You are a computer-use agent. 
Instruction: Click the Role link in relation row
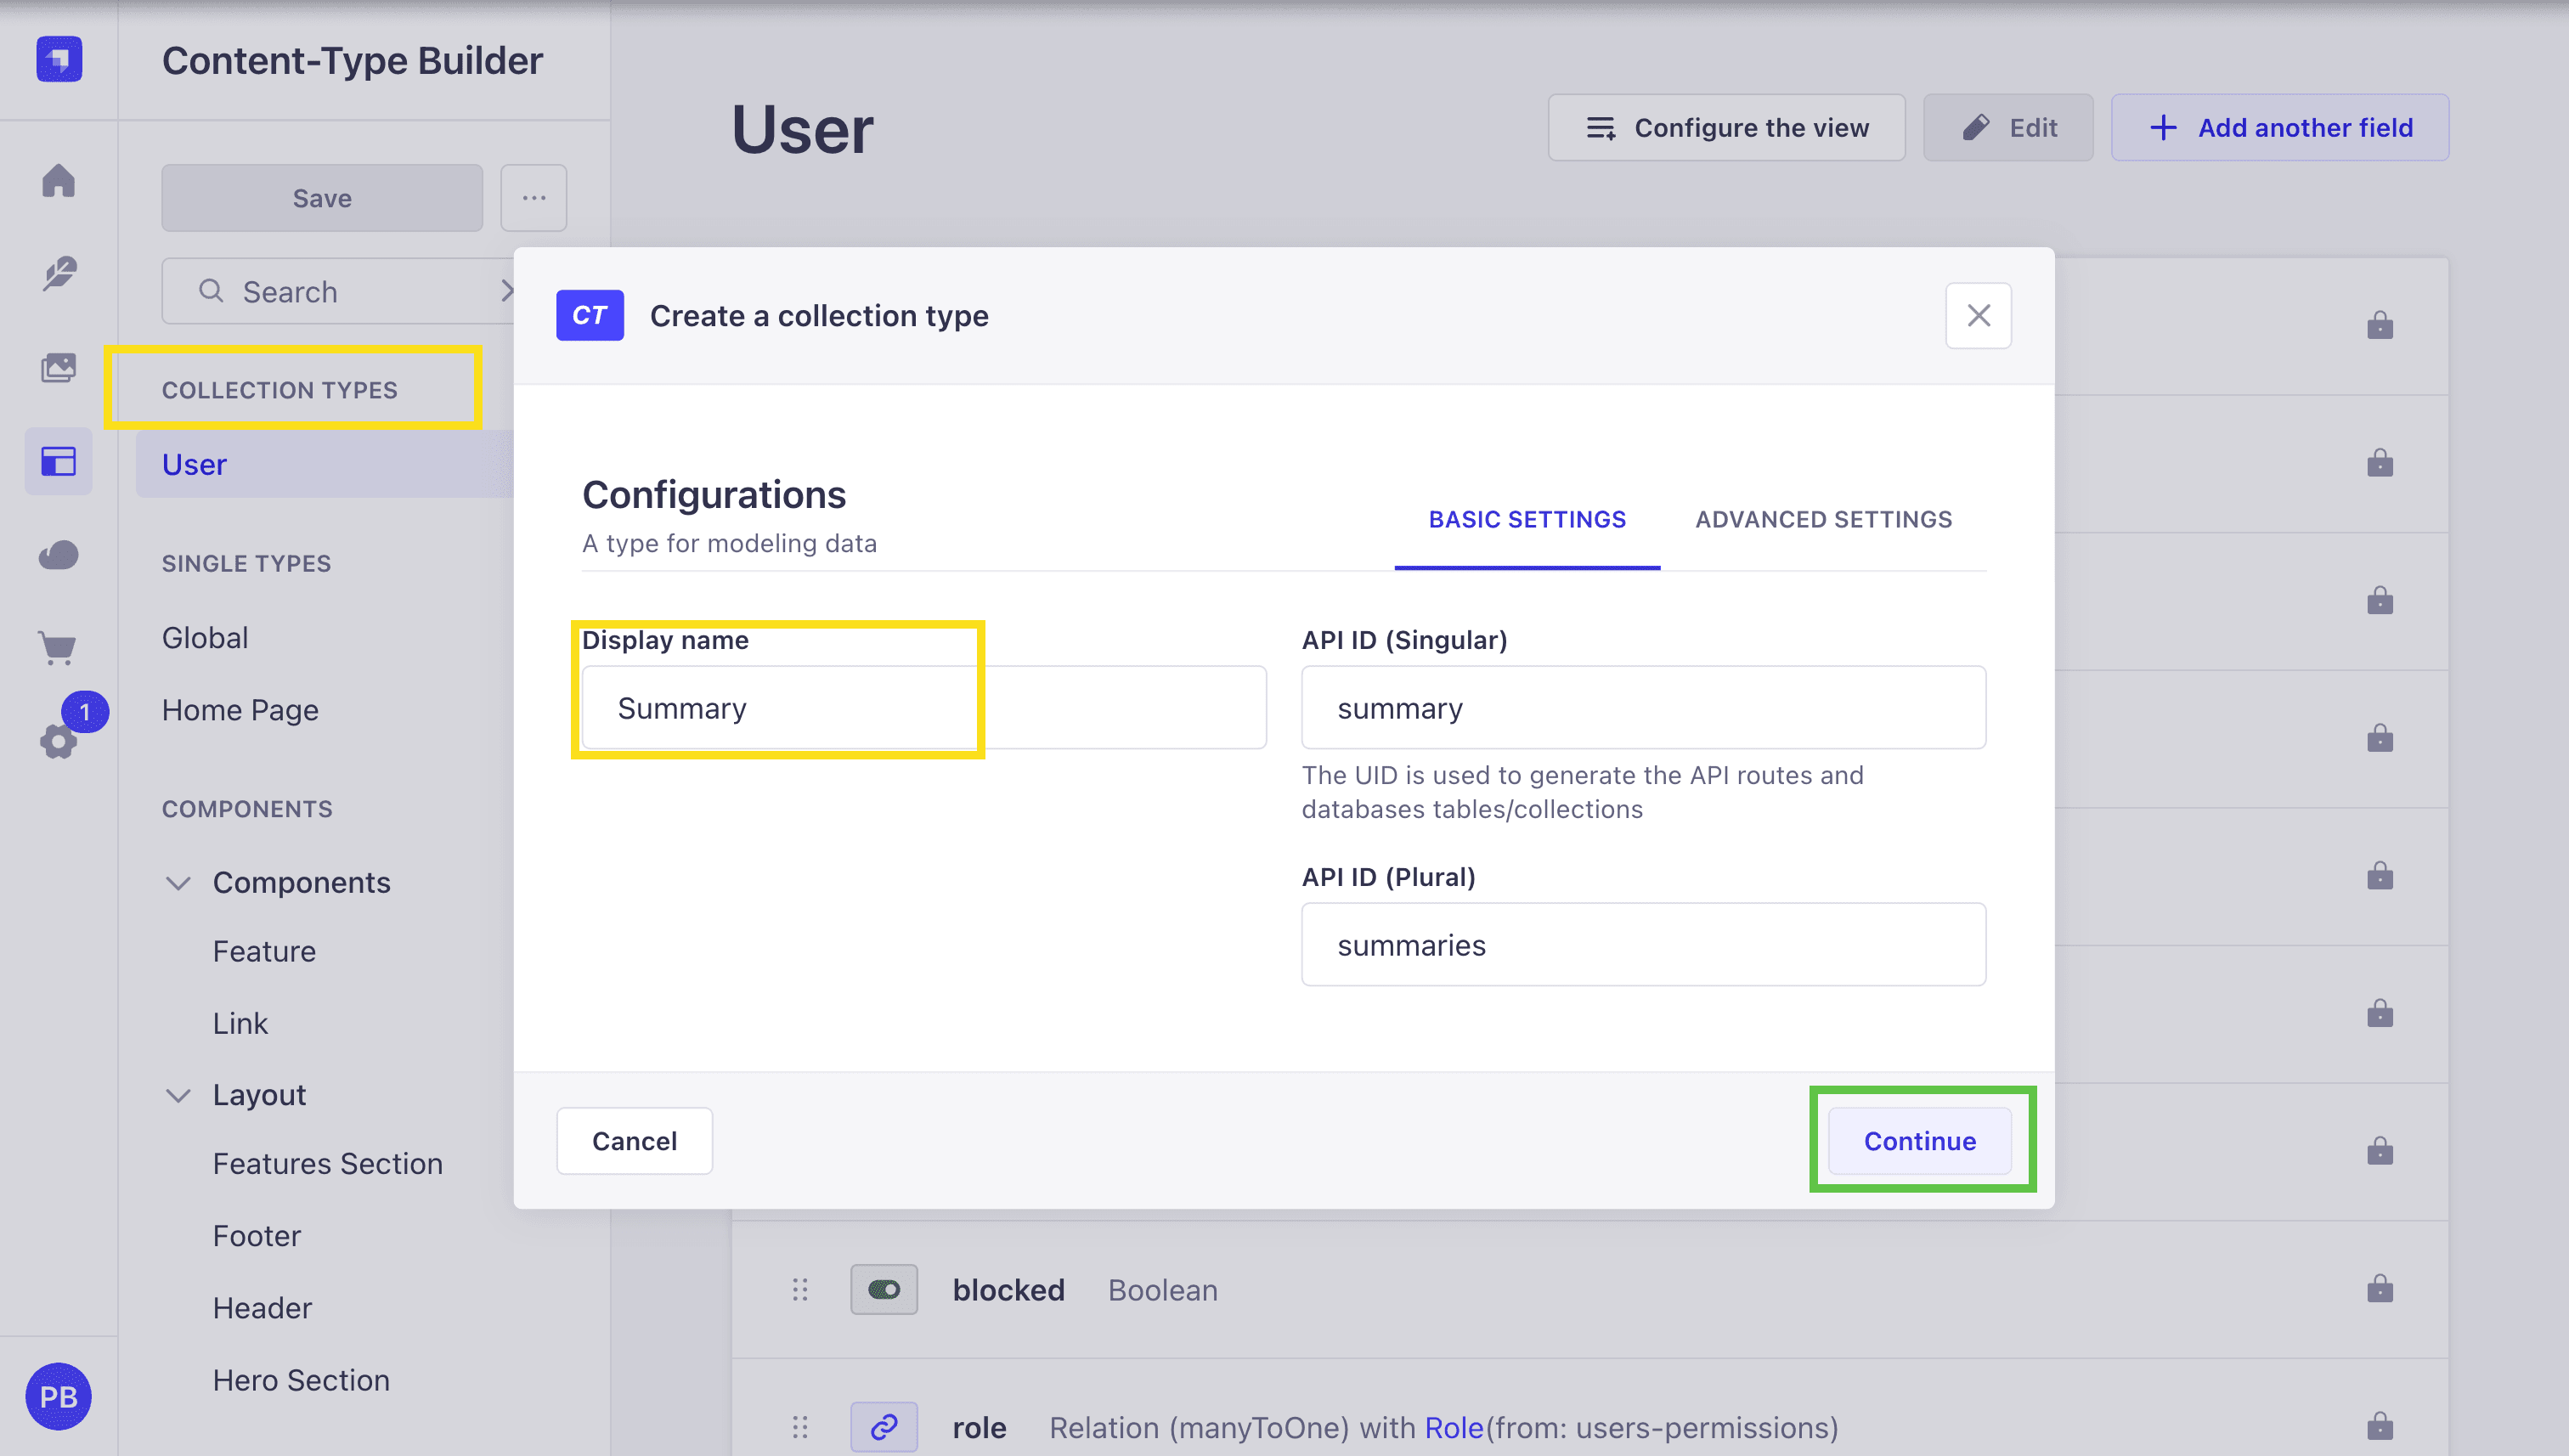pyautogui.click(x=1454, y=1427)
